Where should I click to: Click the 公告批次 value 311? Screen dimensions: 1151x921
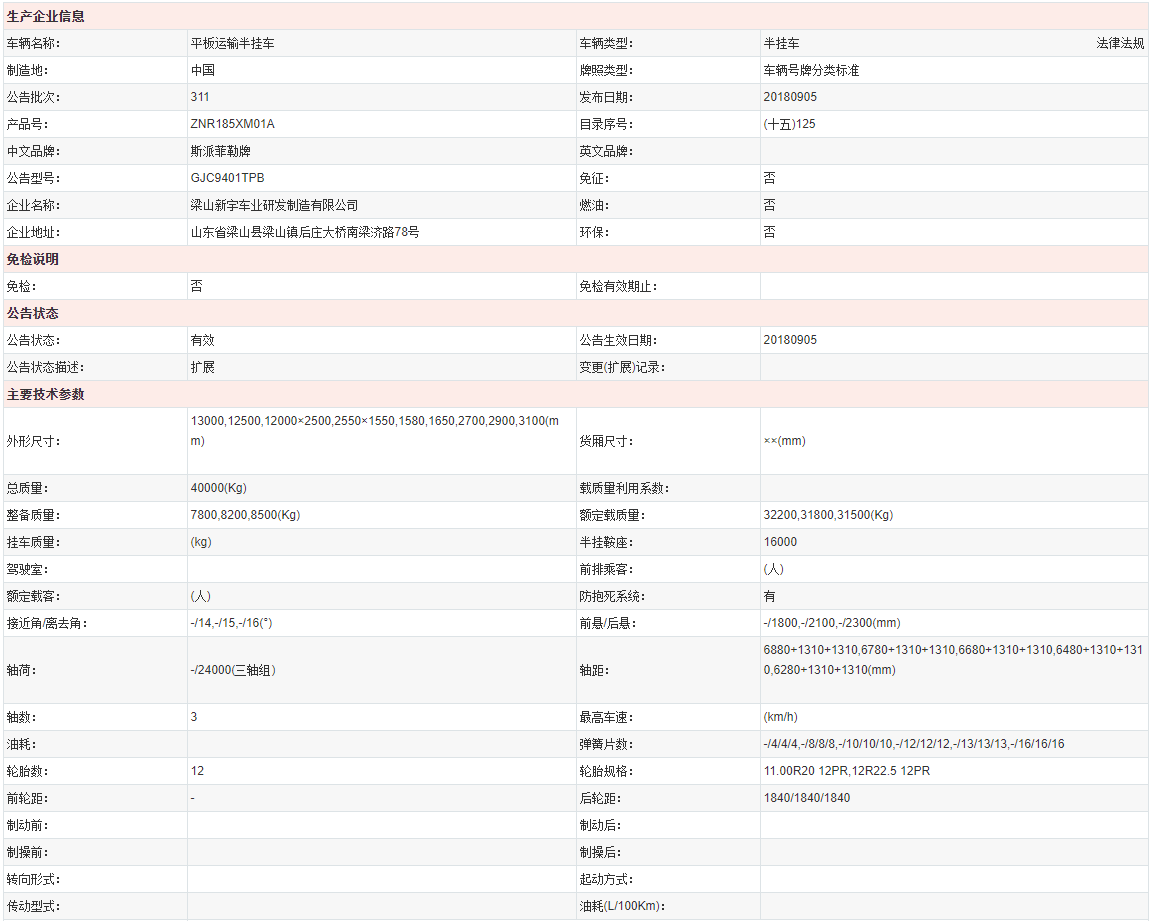pos(200,98)
